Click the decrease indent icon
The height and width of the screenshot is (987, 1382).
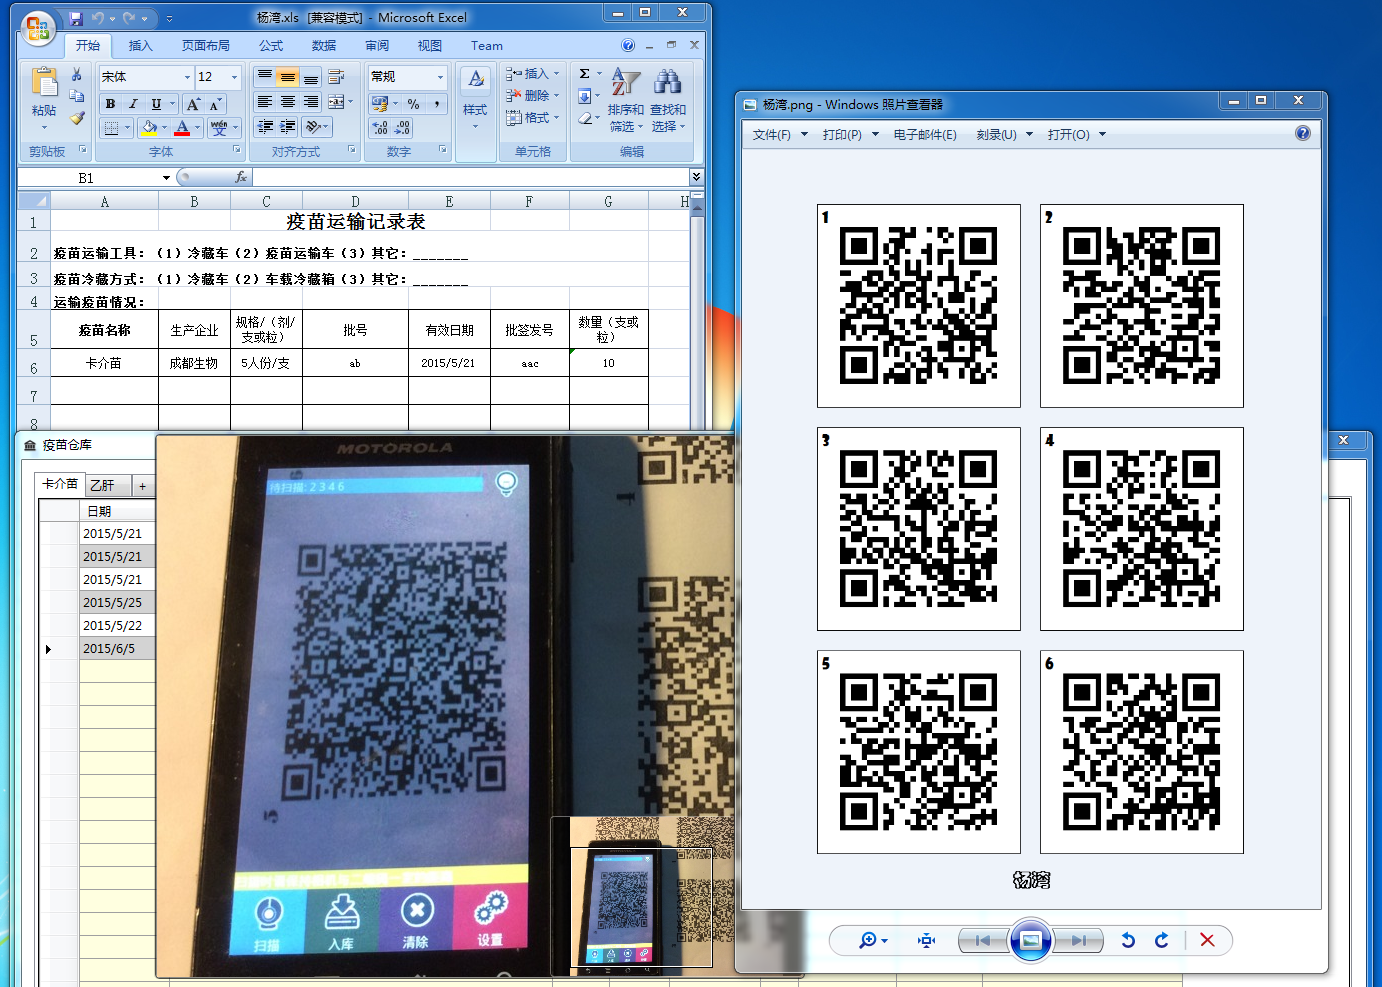pos(265,127)
